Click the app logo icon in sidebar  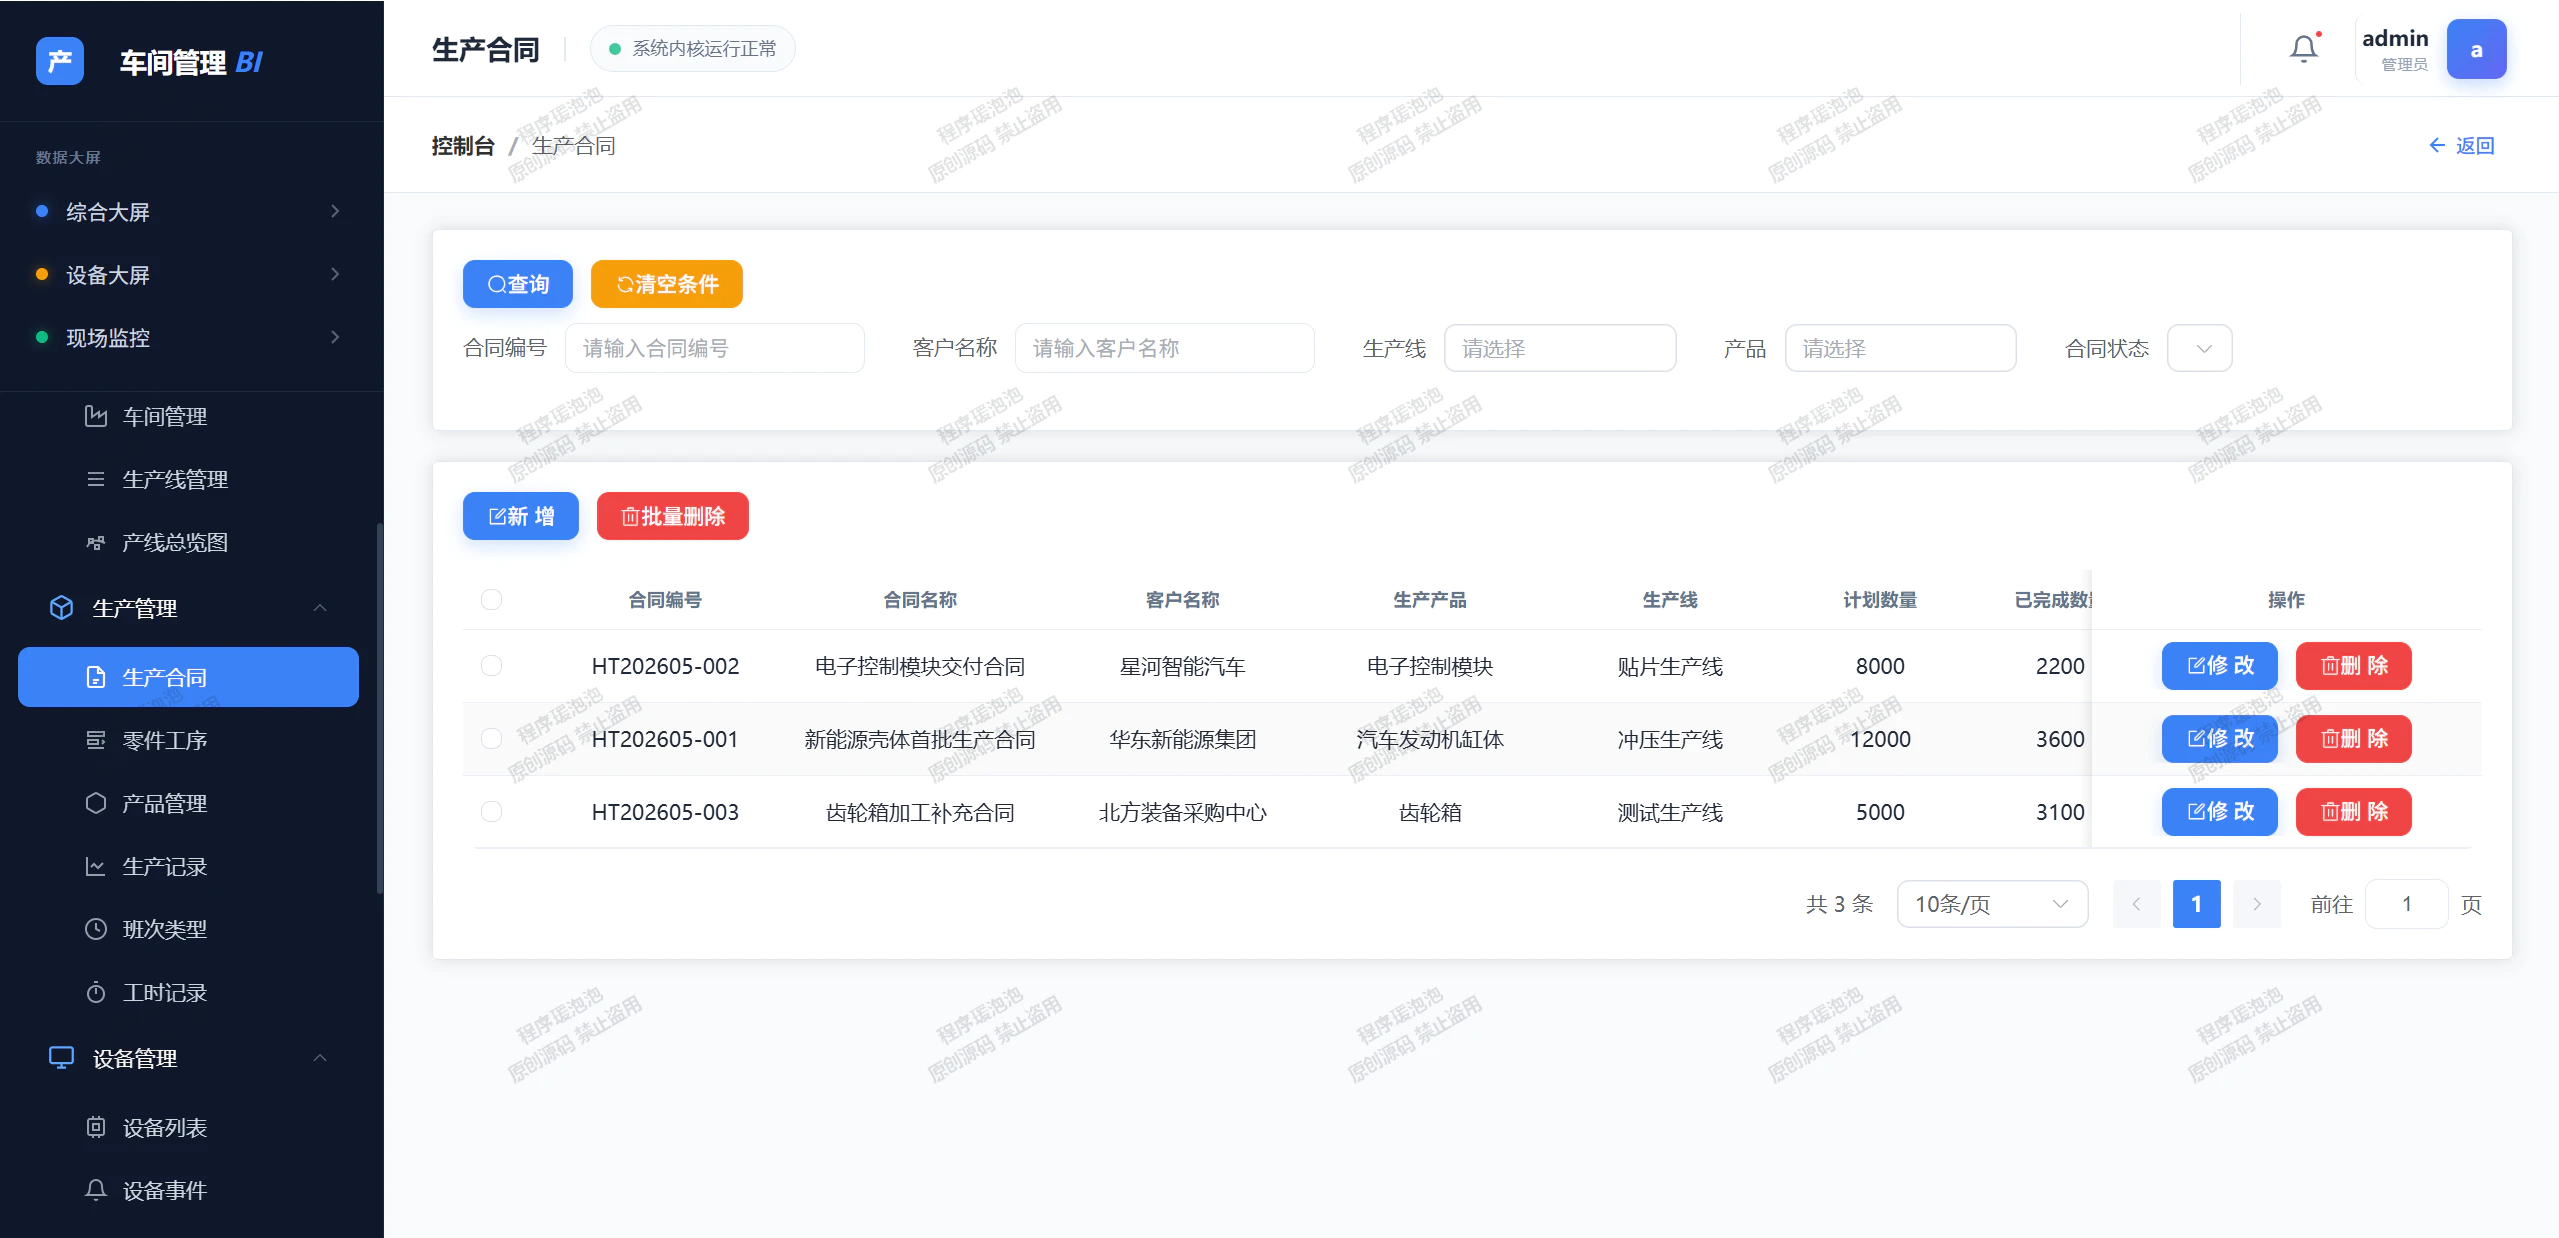60,61
